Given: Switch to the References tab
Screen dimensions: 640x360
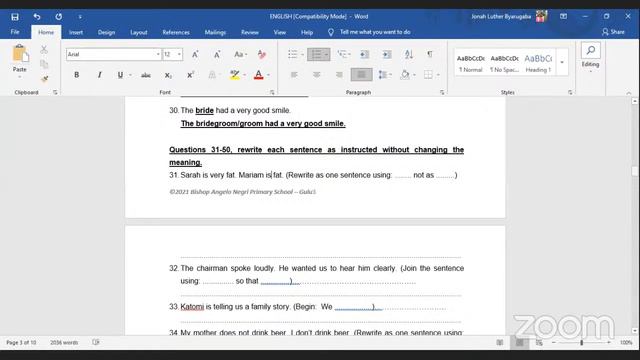Looking at the screenshot, I should click(176, 32).
